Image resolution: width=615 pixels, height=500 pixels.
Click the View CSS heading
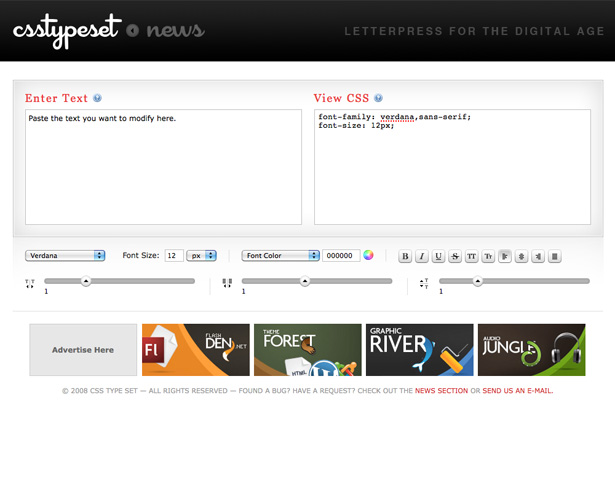click(341, 98)
